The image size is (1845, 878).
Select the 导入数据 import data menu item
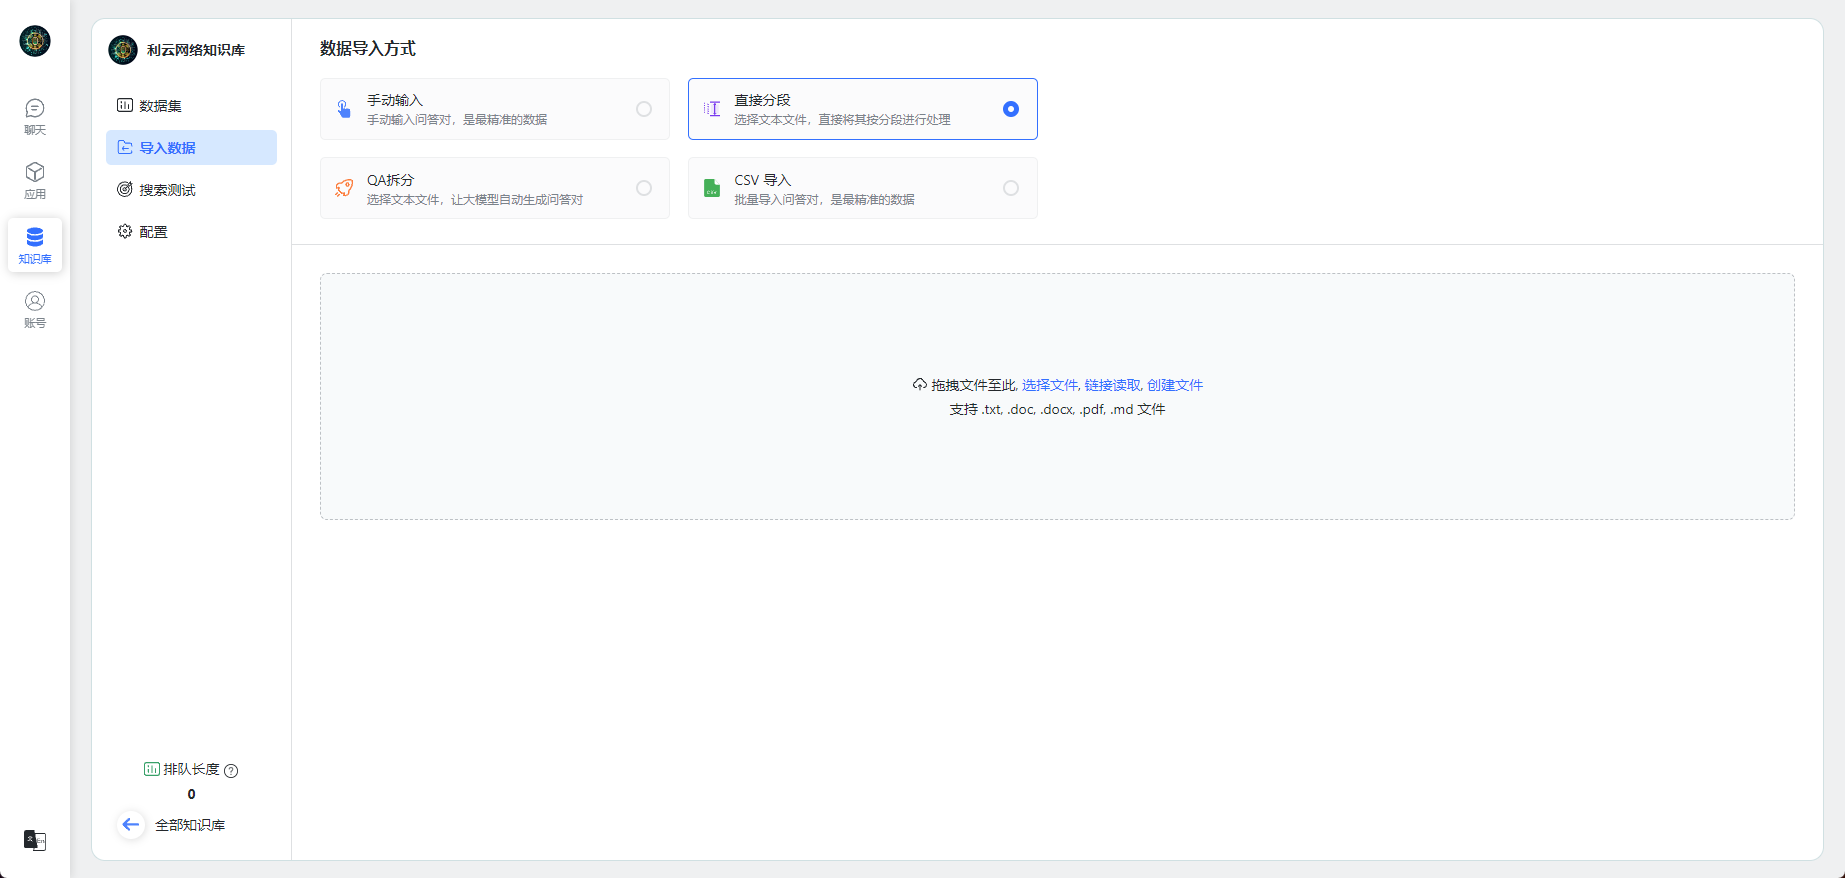pos(191,148)
